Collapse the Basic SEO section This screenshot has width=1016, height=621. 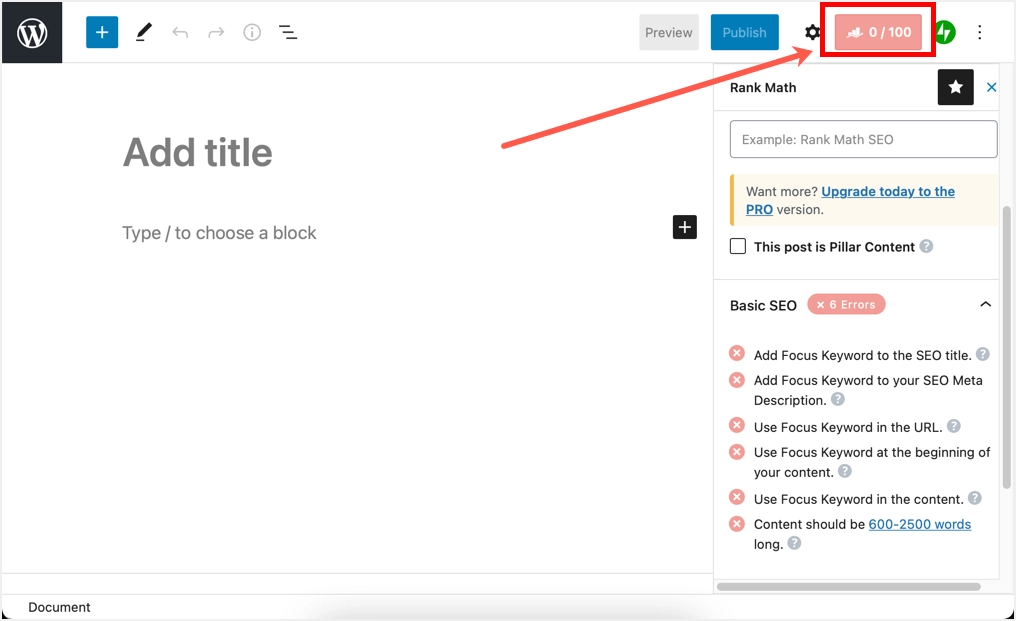coord(985,304)
